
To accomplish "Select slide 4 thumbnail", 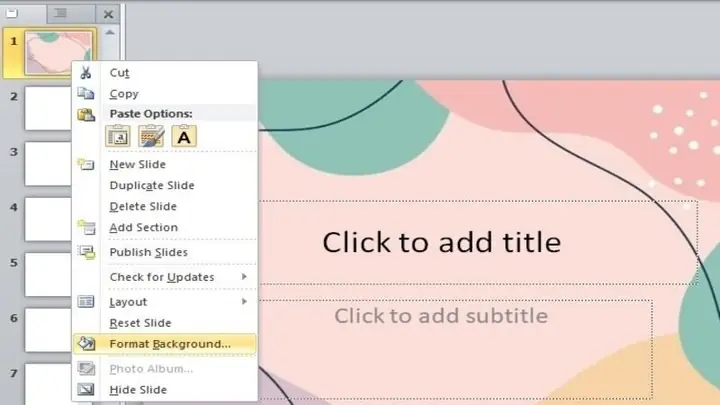I will (x=48, y=219).
